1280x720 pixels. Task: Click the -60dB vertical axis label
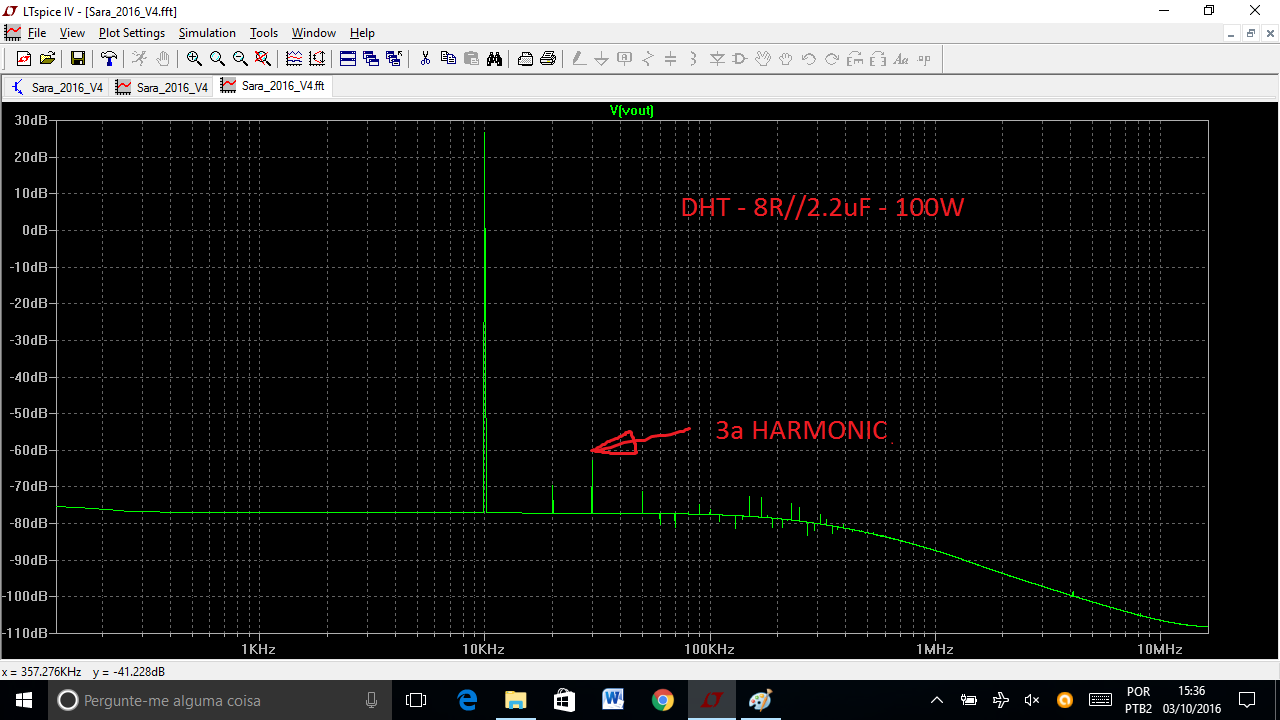tap(27, 450)
